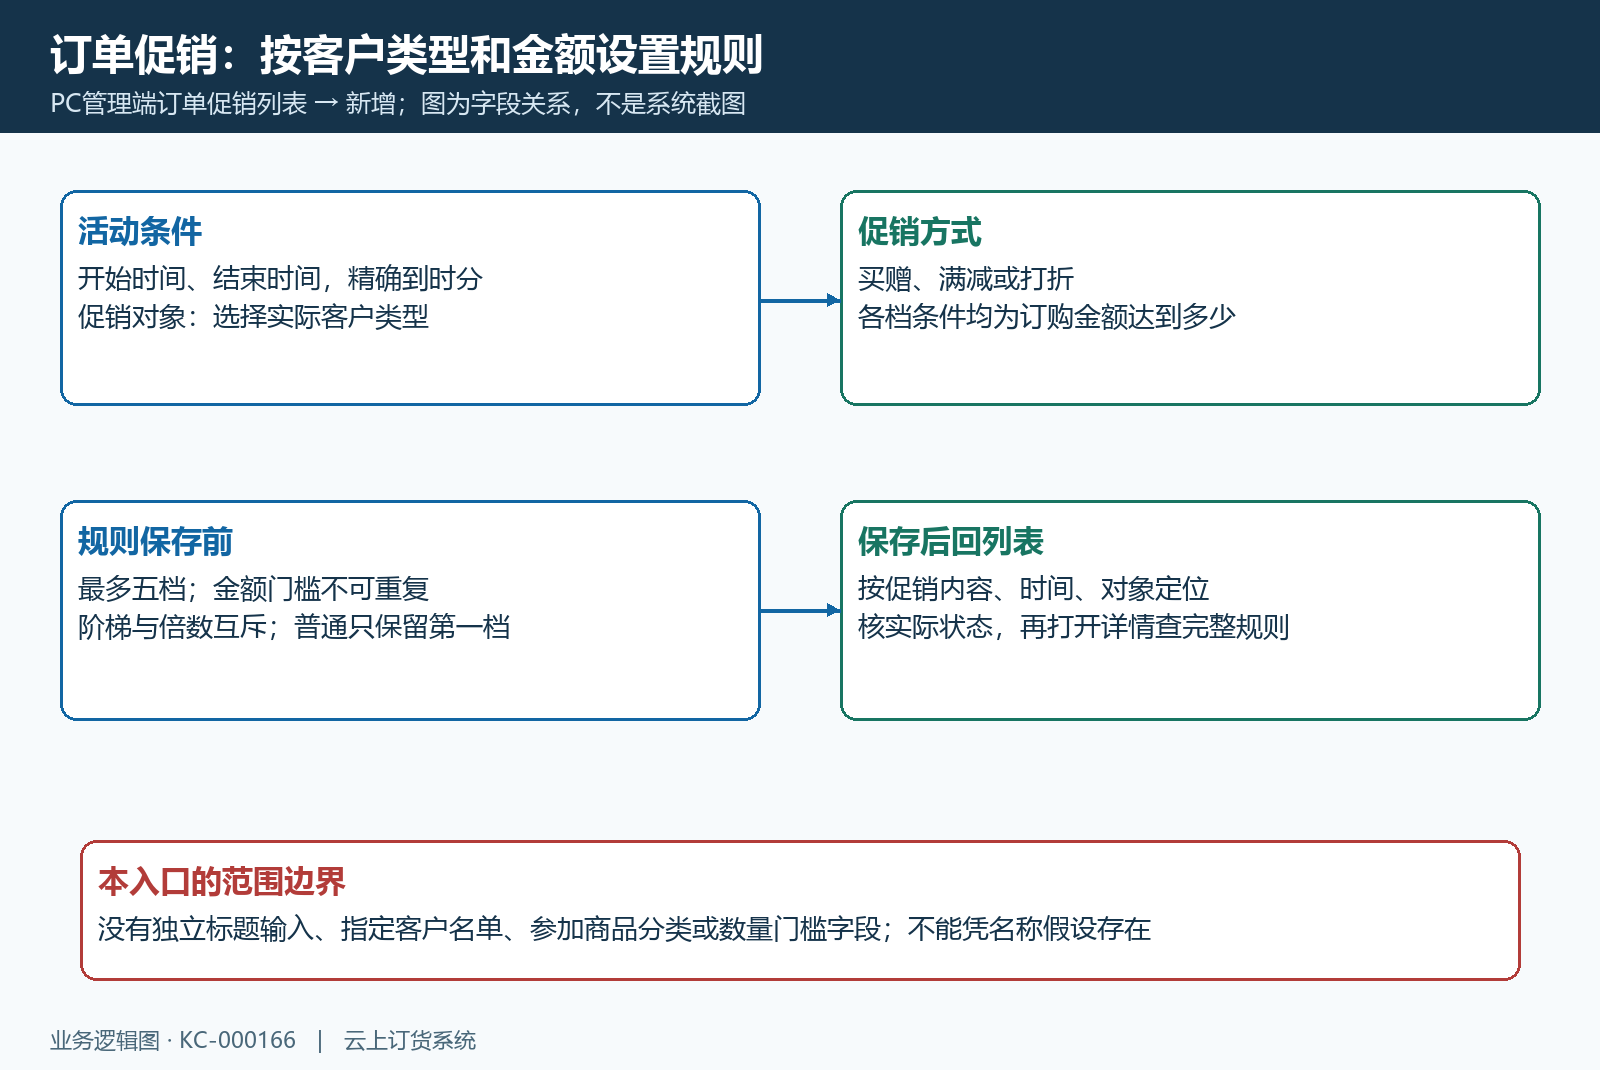This screenshot has width=1600, height=1070.
Task: Click the footer text 云上订货系统
Action: tap(410, 1041)
